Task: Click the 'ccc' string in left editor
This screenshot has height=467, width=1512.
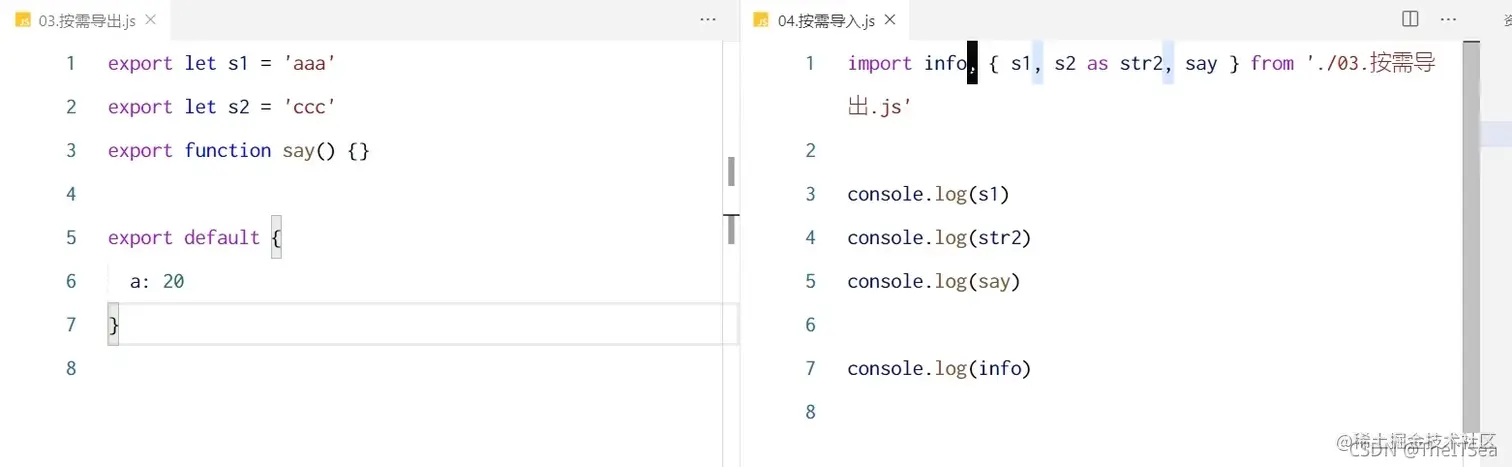Action: (x=310, y=107)
